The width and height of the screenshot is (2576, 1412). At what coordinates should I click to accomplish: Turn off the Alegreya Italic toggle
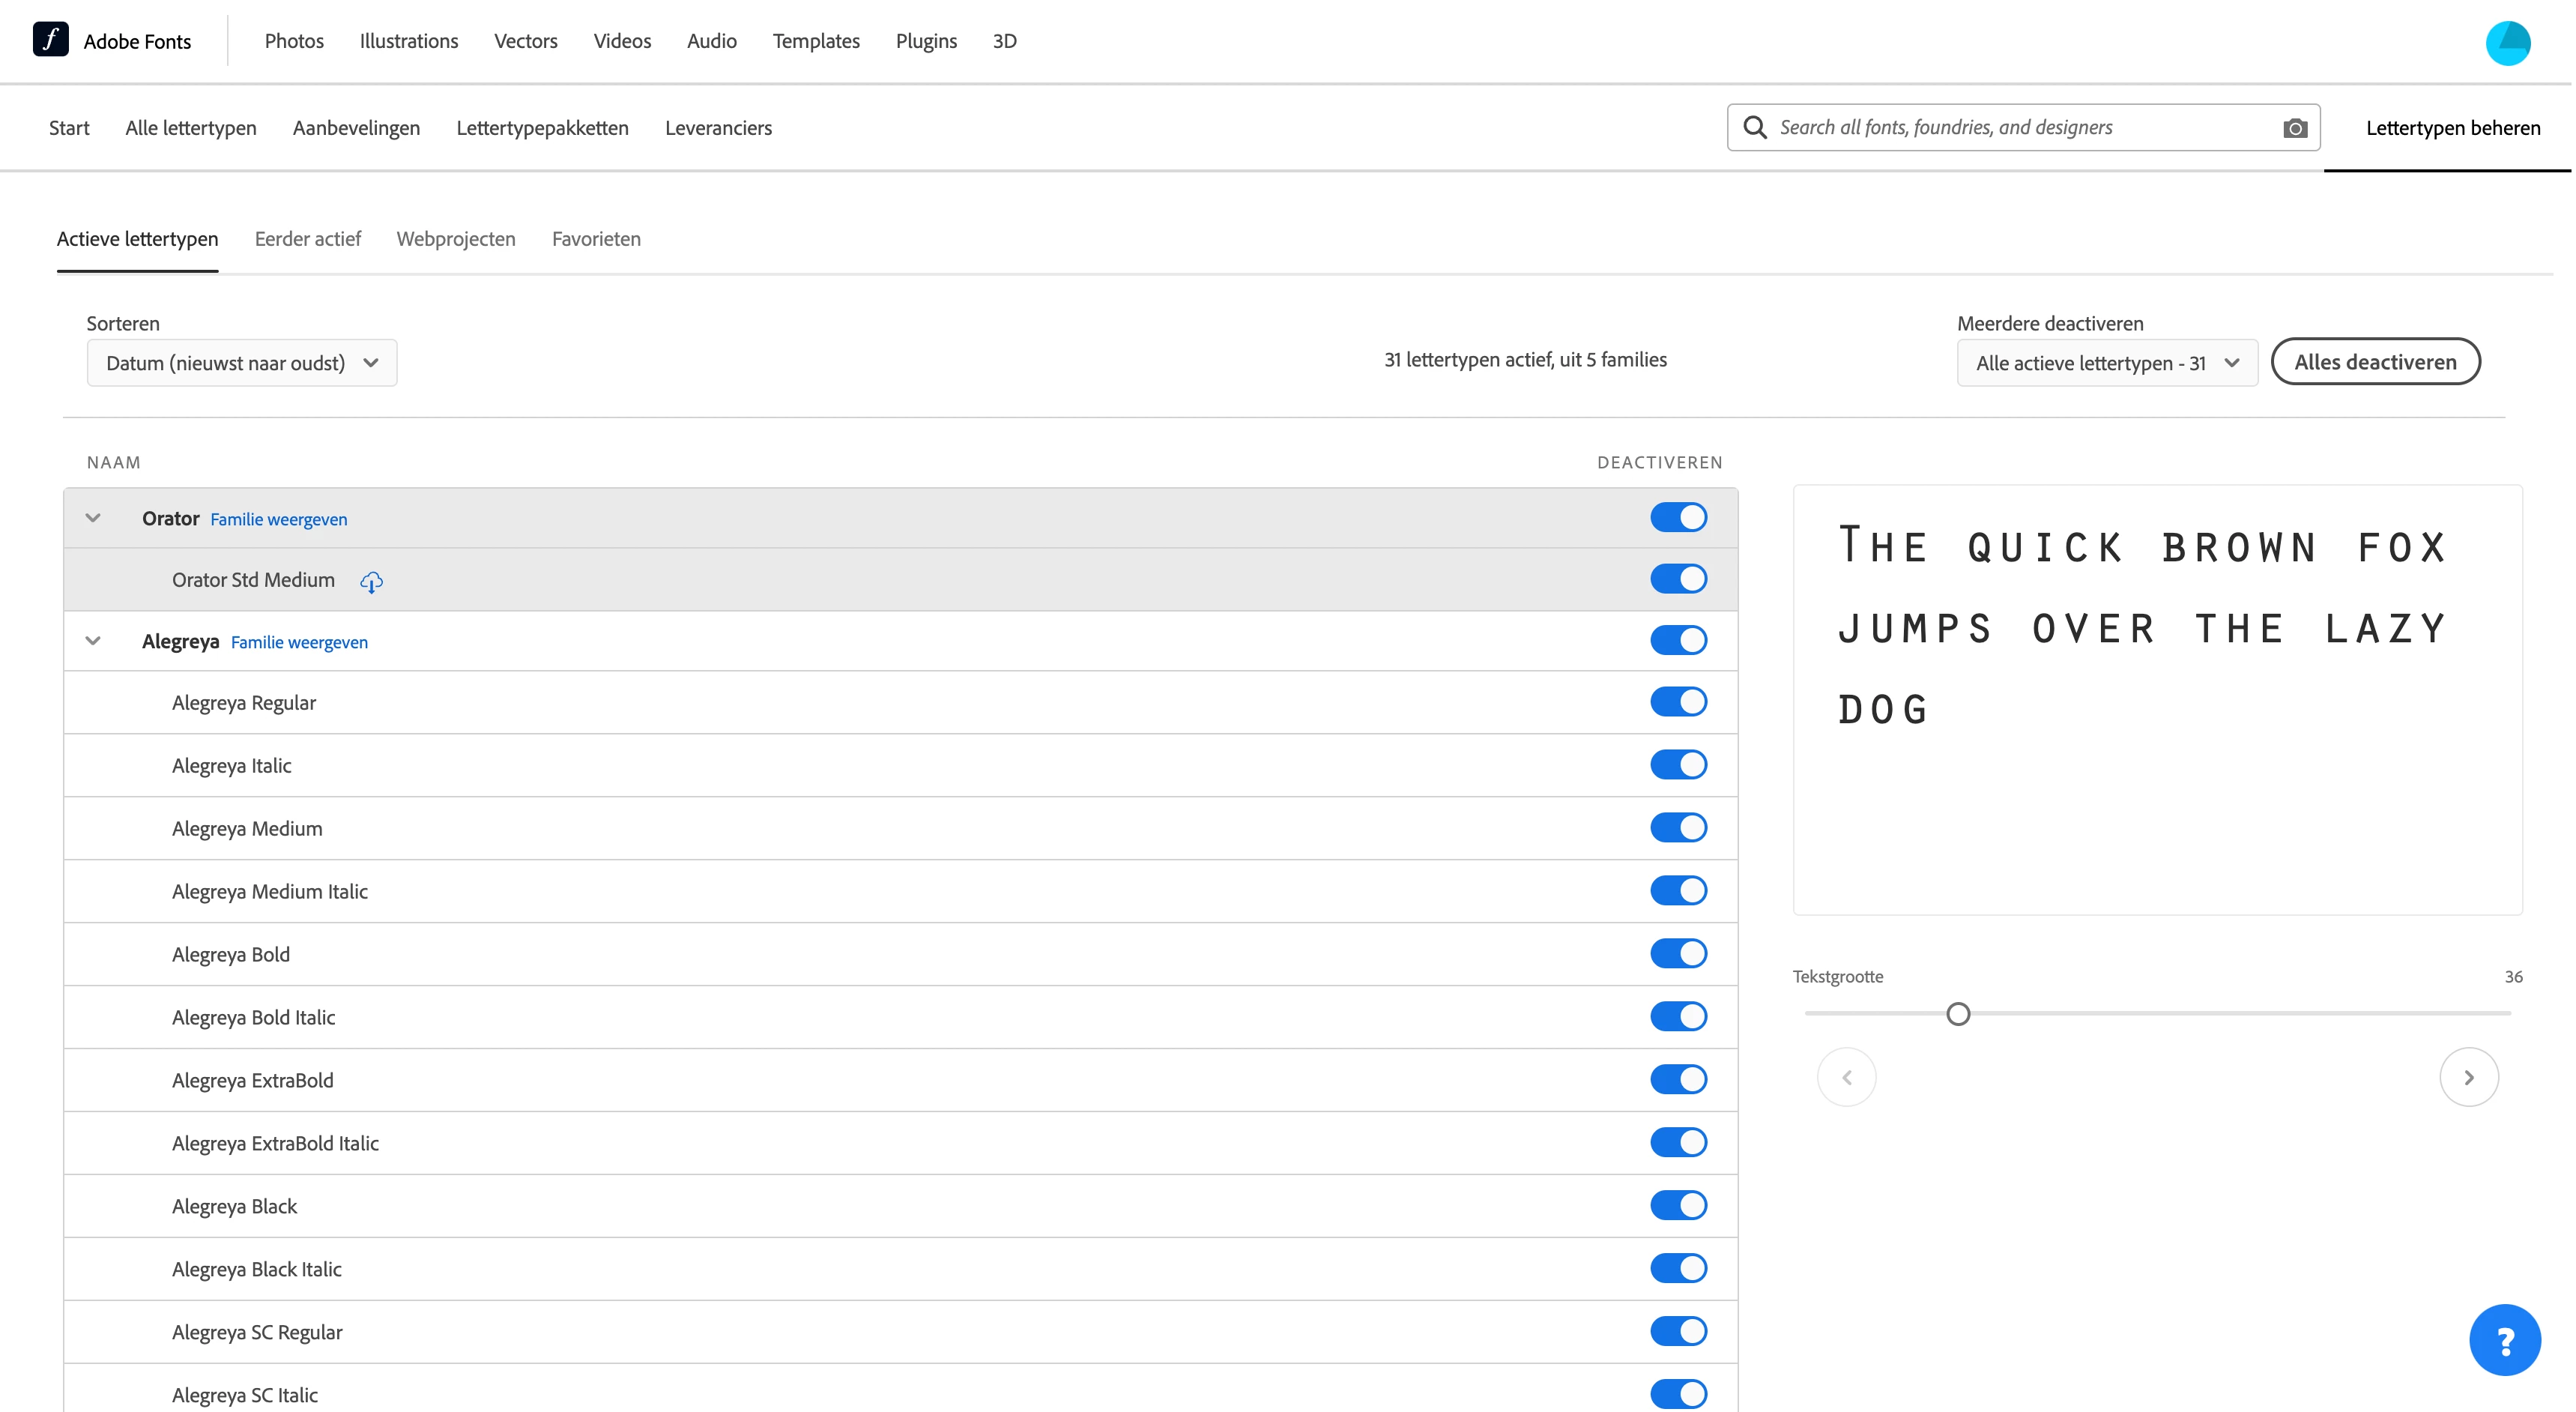point(1678,765)
